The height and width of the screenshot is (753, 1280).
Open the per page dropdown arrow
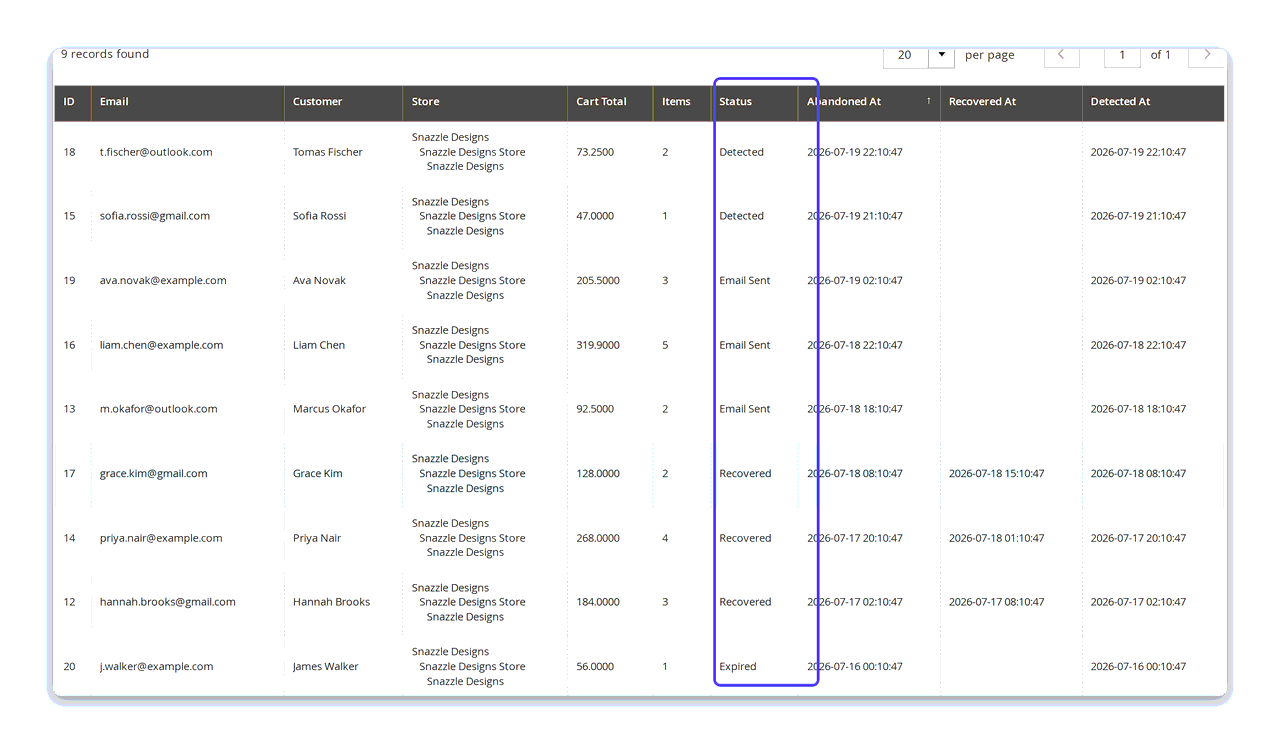941,55
